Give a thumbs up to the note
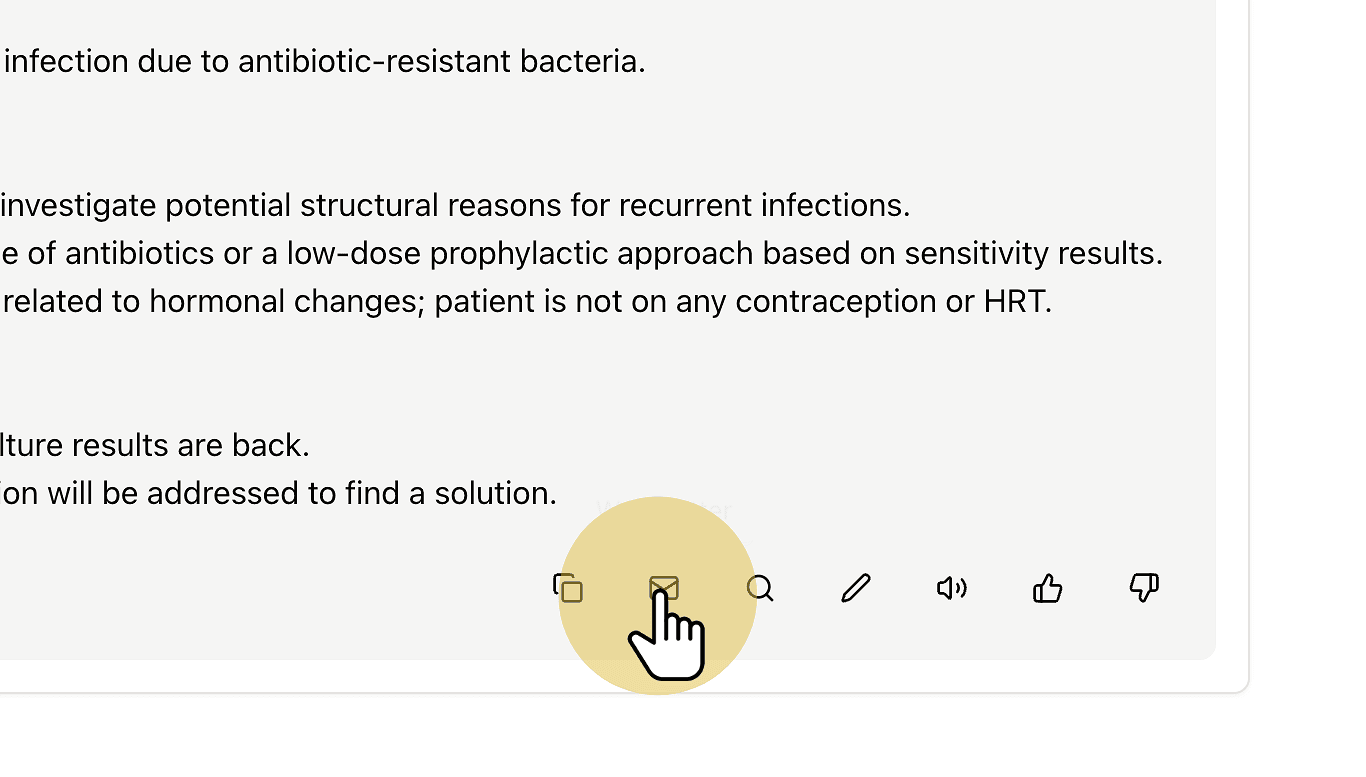This screenshot has height=777, width=1366. [1048, 588]
